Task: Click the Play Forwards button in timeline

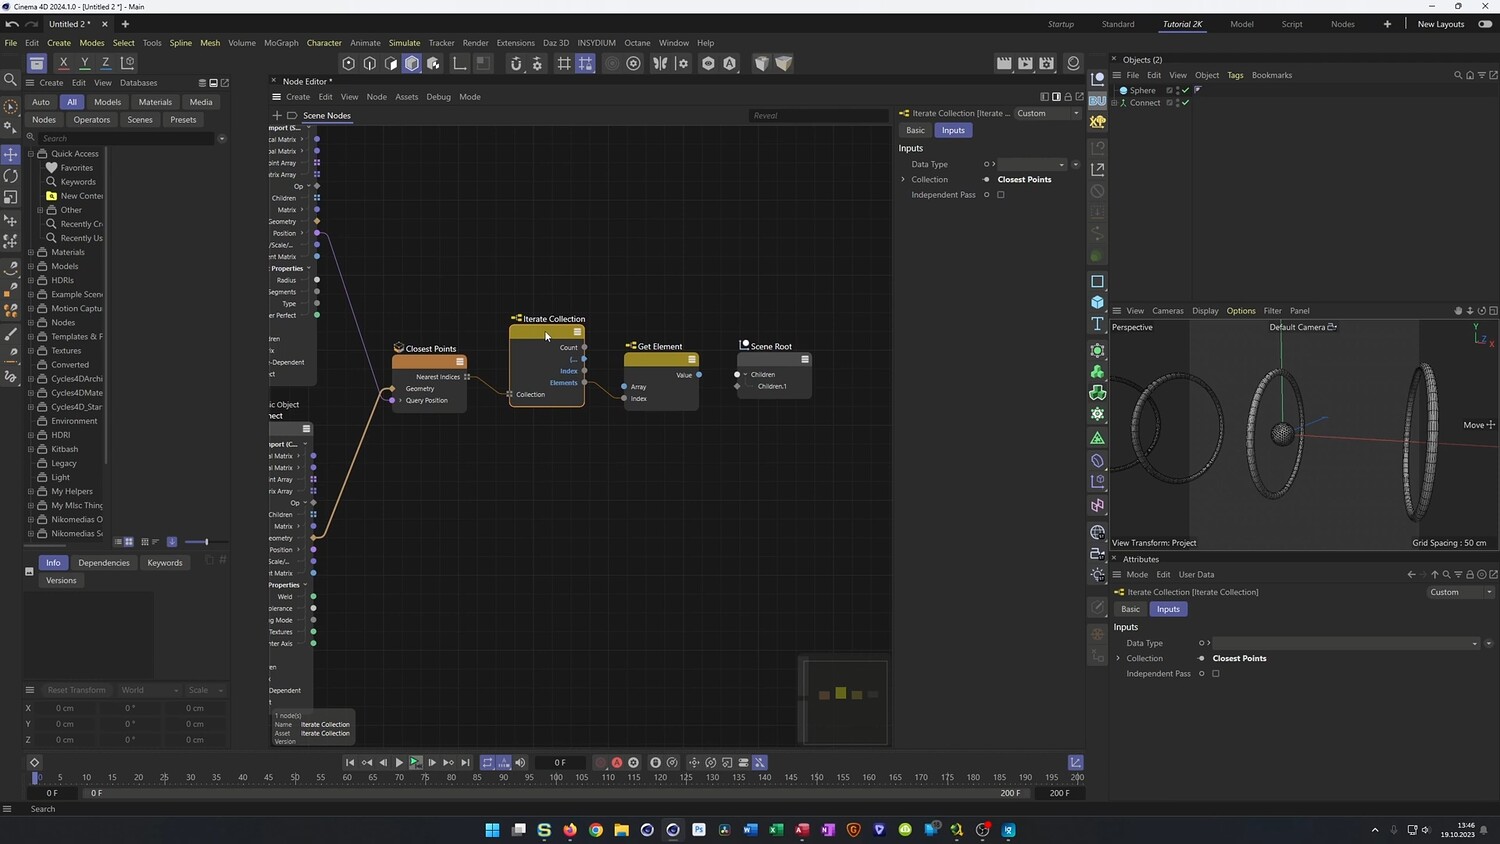Action: [399, 762]
